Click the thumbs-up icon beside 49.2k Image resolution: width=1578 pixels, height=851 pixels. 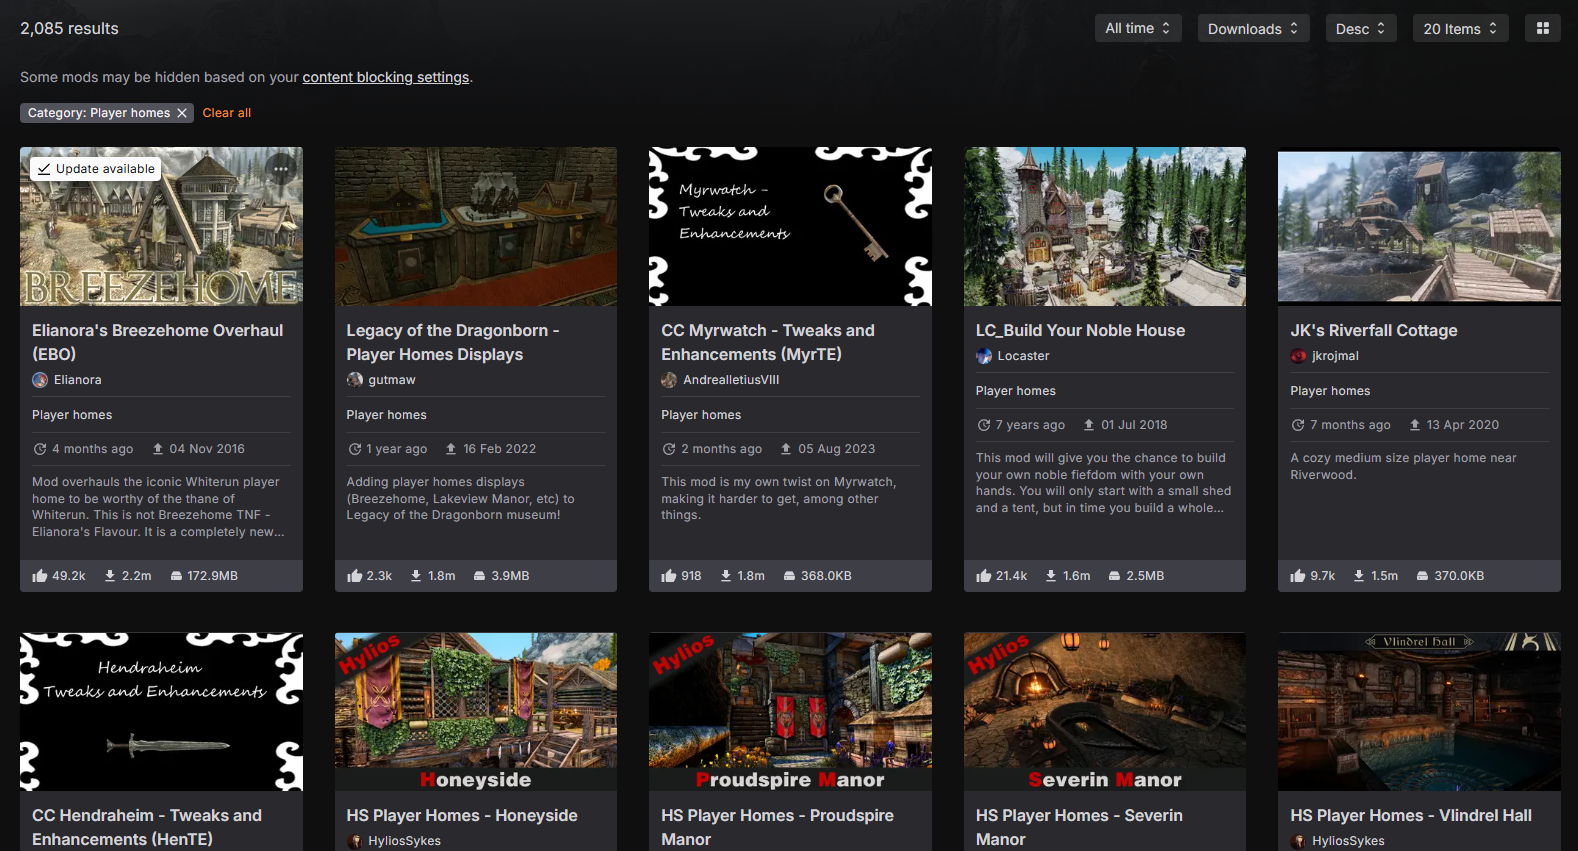(40, 576)
